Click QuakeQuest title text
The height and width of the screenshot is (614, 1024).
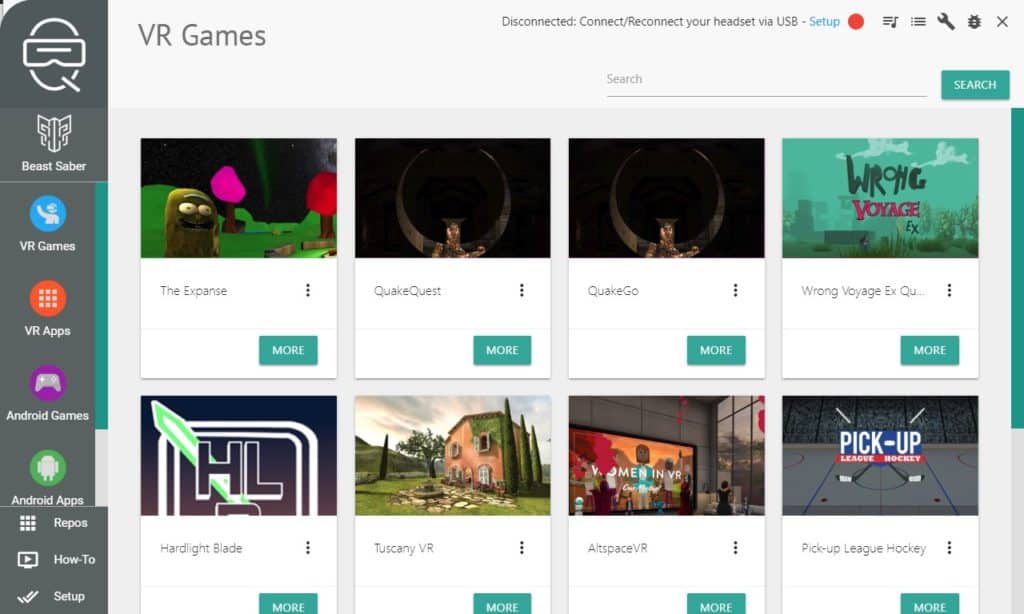tap(408, 291)
